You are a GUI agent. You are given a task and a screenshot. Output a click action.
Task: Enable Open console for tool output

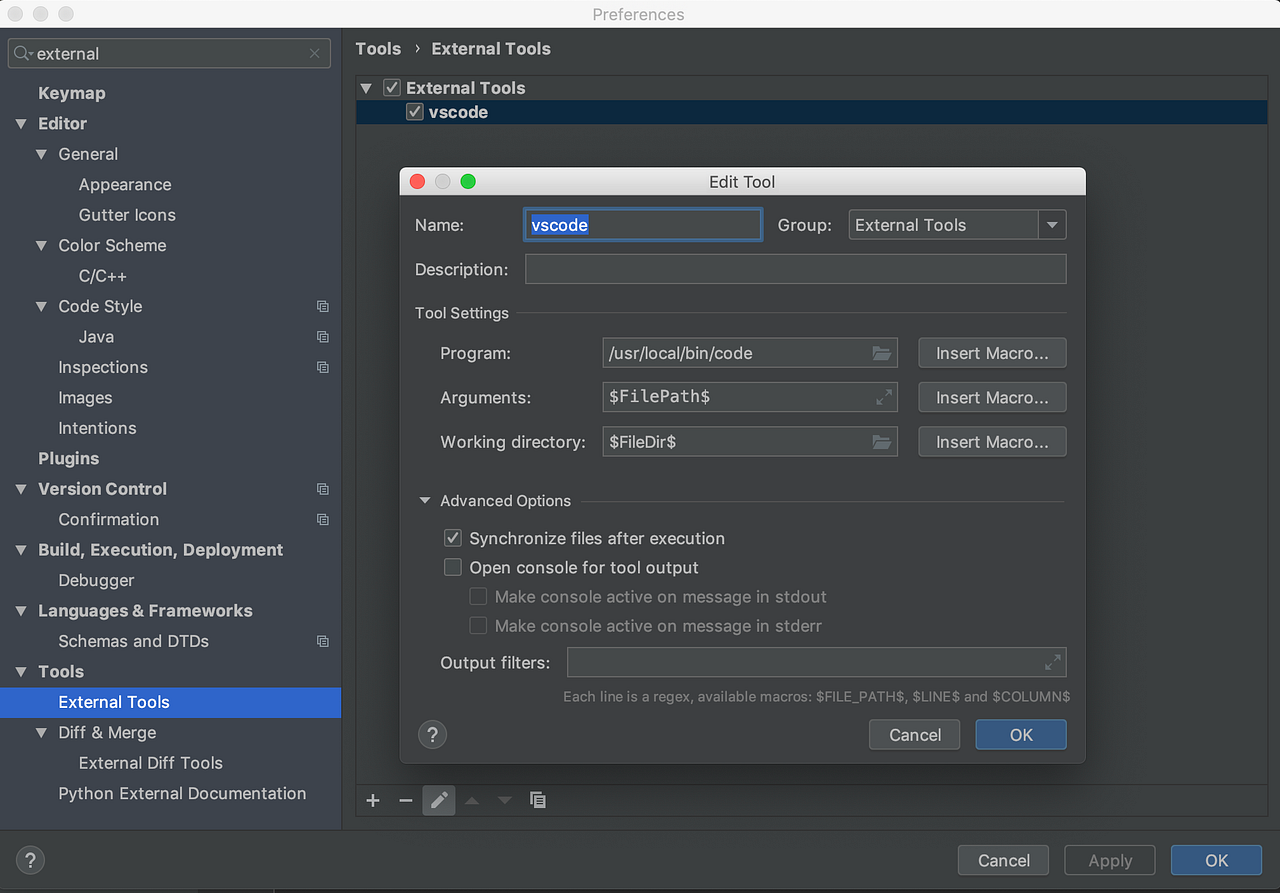point(452,567)
